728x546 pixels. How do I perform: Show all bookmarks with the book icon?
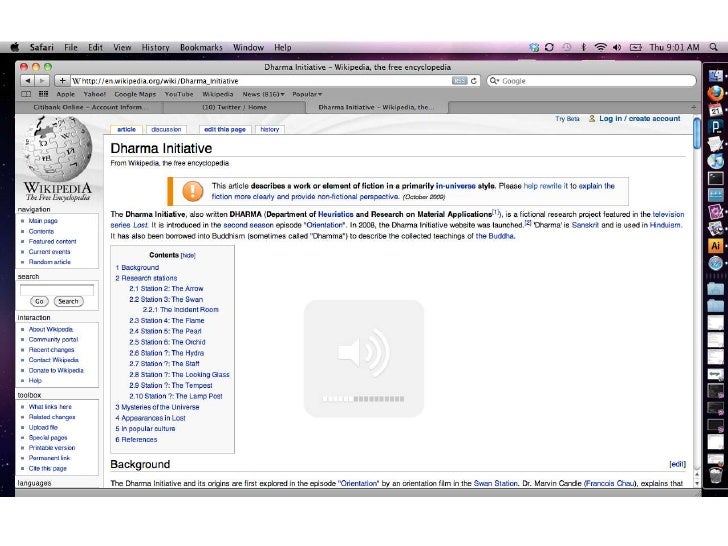point(26,94)
